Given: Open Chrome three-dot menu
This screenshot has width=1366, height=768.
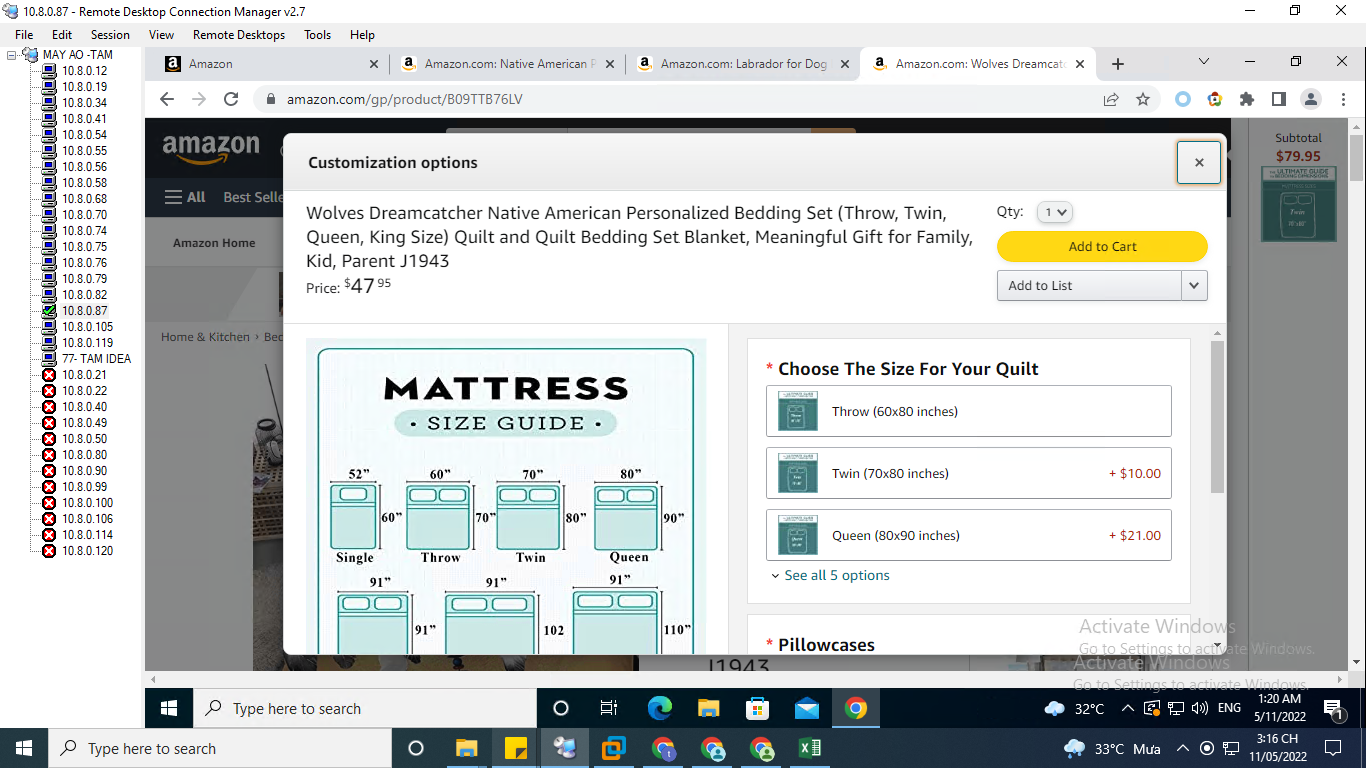Looking at the screenshot, I should point(1342,99).
